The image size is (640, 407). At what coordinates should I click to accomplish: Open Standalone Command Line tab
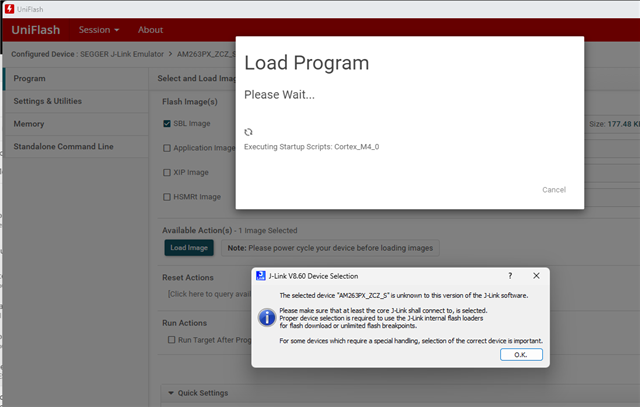pos(76,147)
